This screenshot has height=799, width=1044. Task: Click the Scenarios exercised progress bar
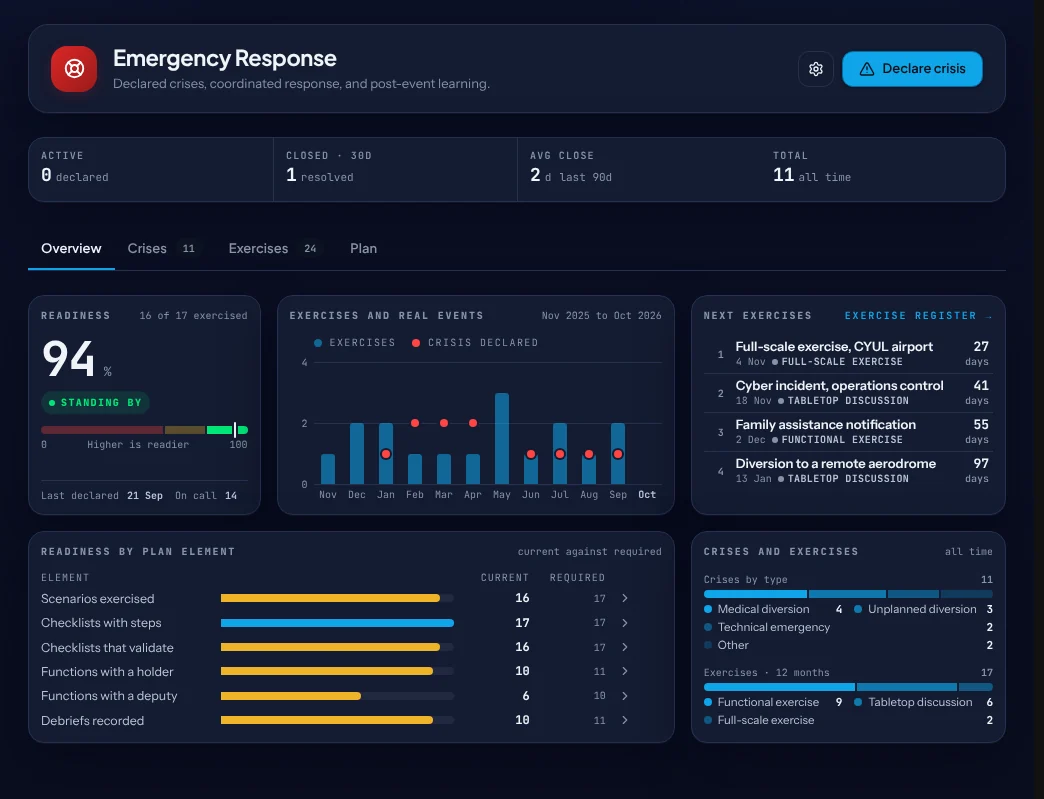coord(337,598)
